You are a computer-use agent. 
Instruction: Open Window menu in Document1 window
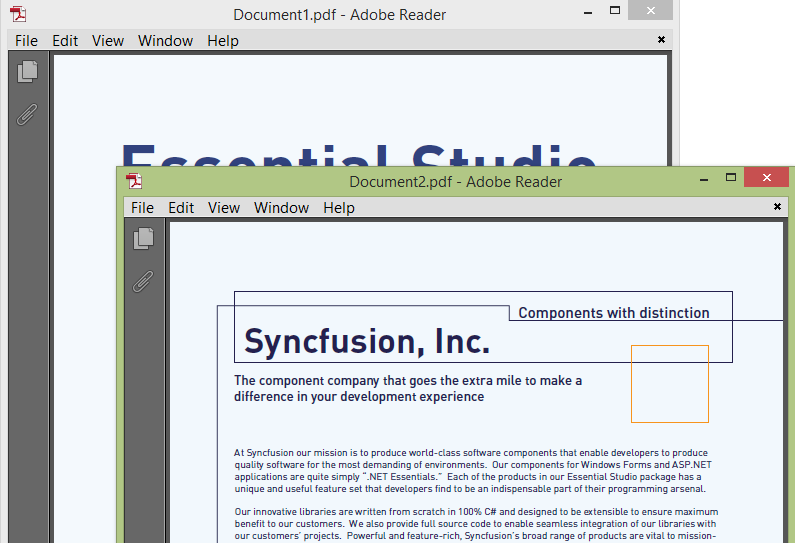click(x=165, y=41)
